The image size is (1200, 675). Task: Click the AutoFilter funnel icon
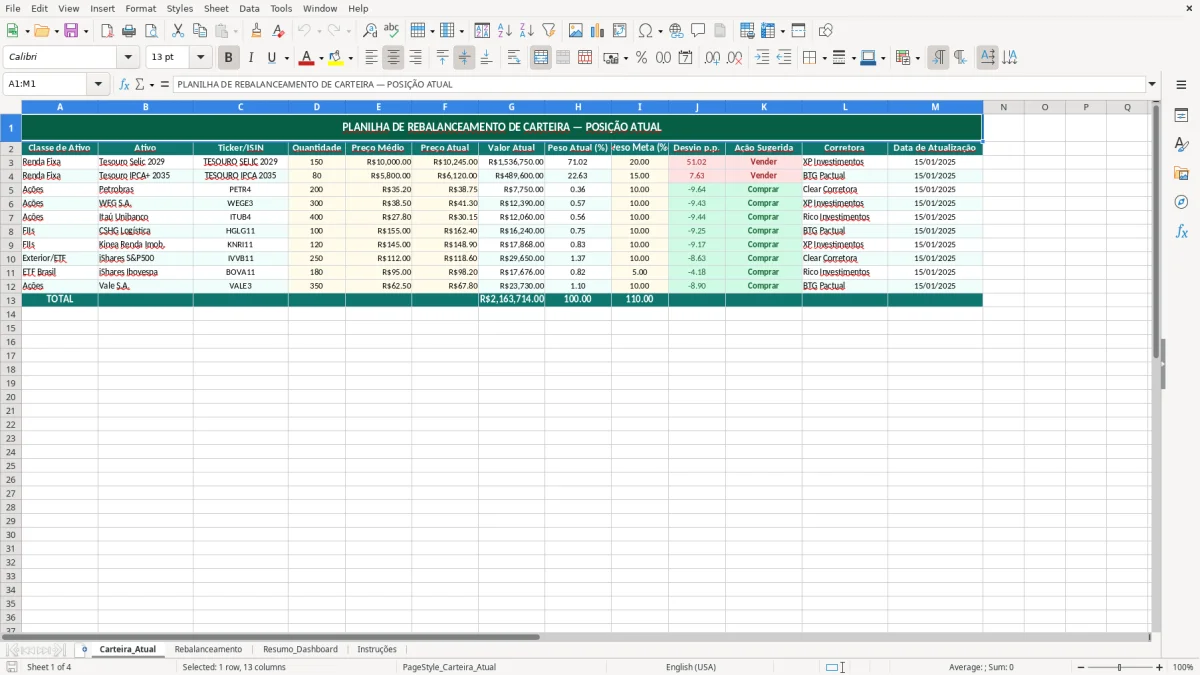click(x=549, y=31)
